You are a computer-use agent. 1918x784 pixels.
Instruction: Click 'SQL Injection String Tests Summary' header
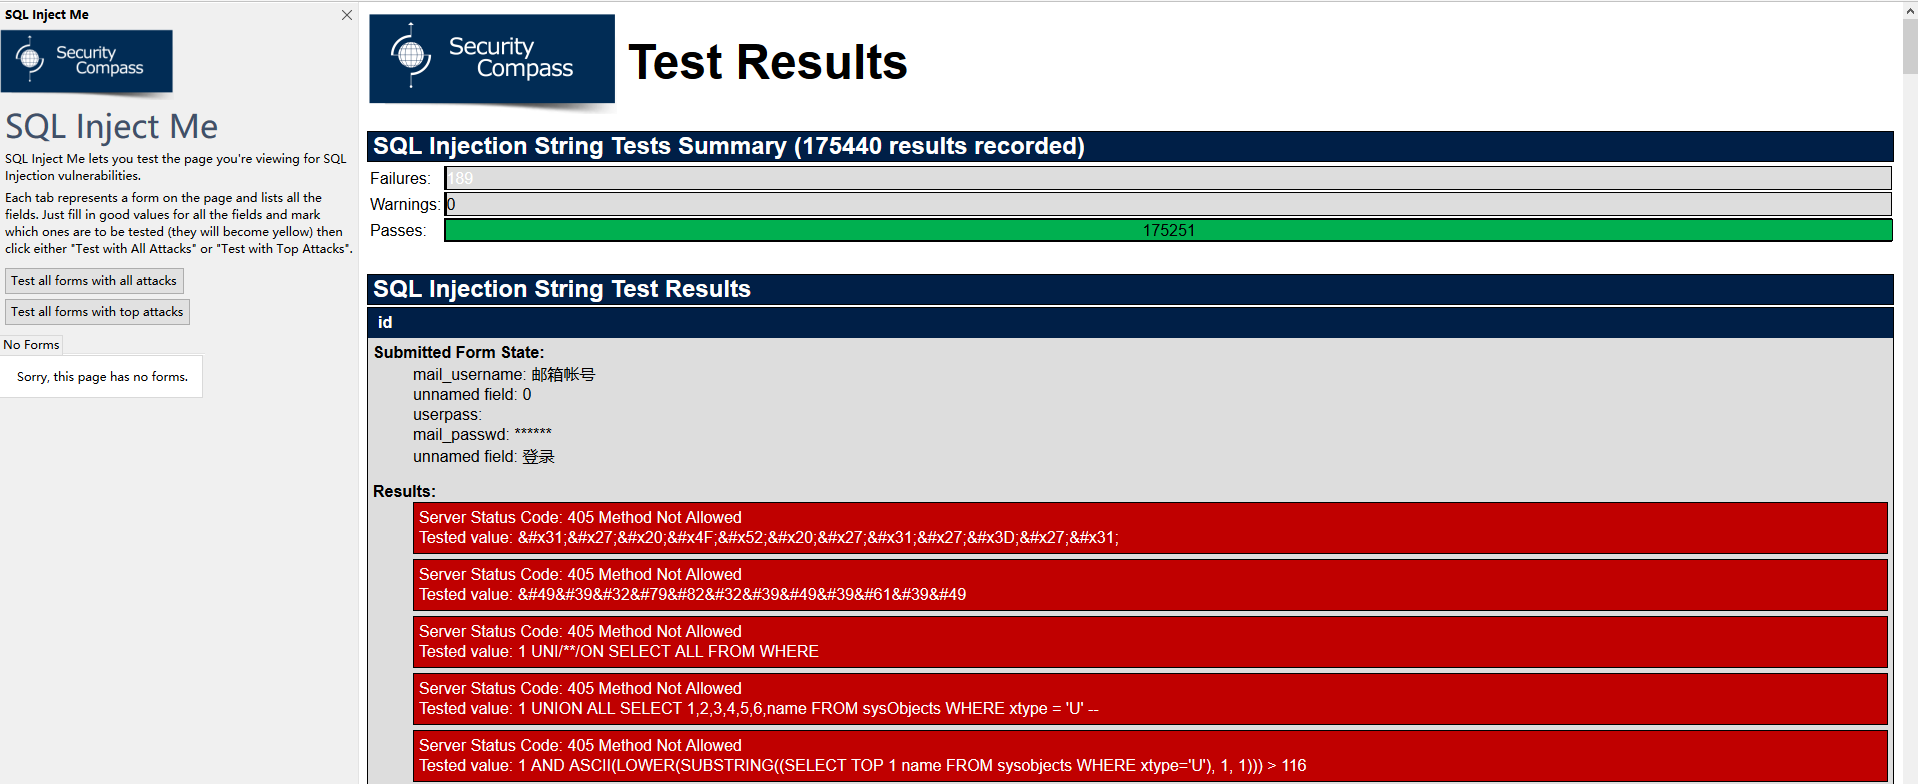click(x=1130, y=146)
